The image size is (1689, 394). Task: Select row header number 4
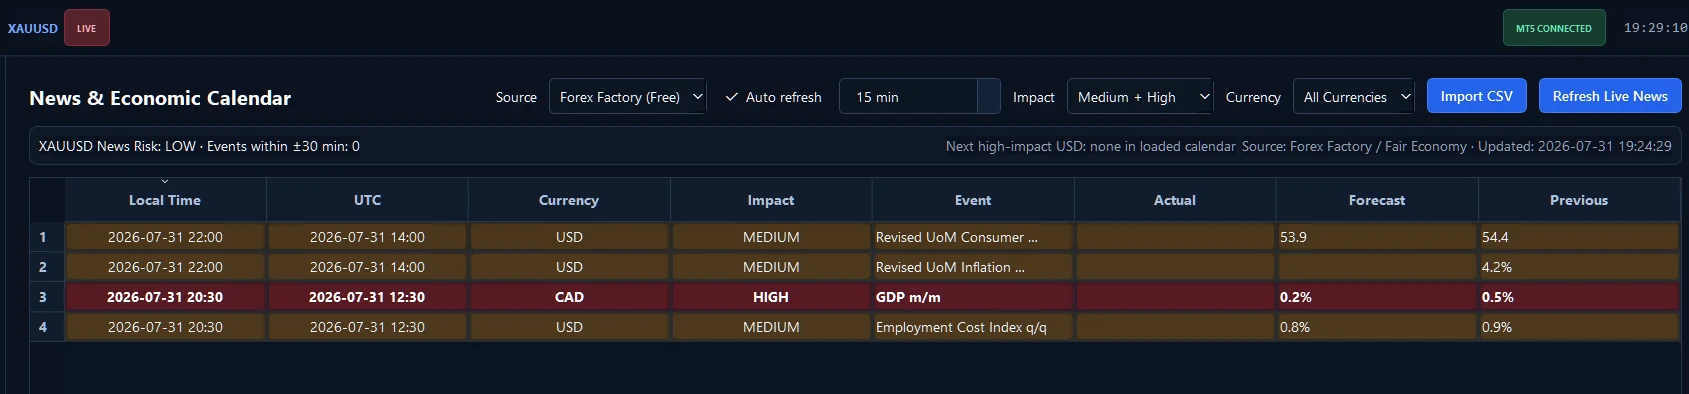[x=47, y=327]
